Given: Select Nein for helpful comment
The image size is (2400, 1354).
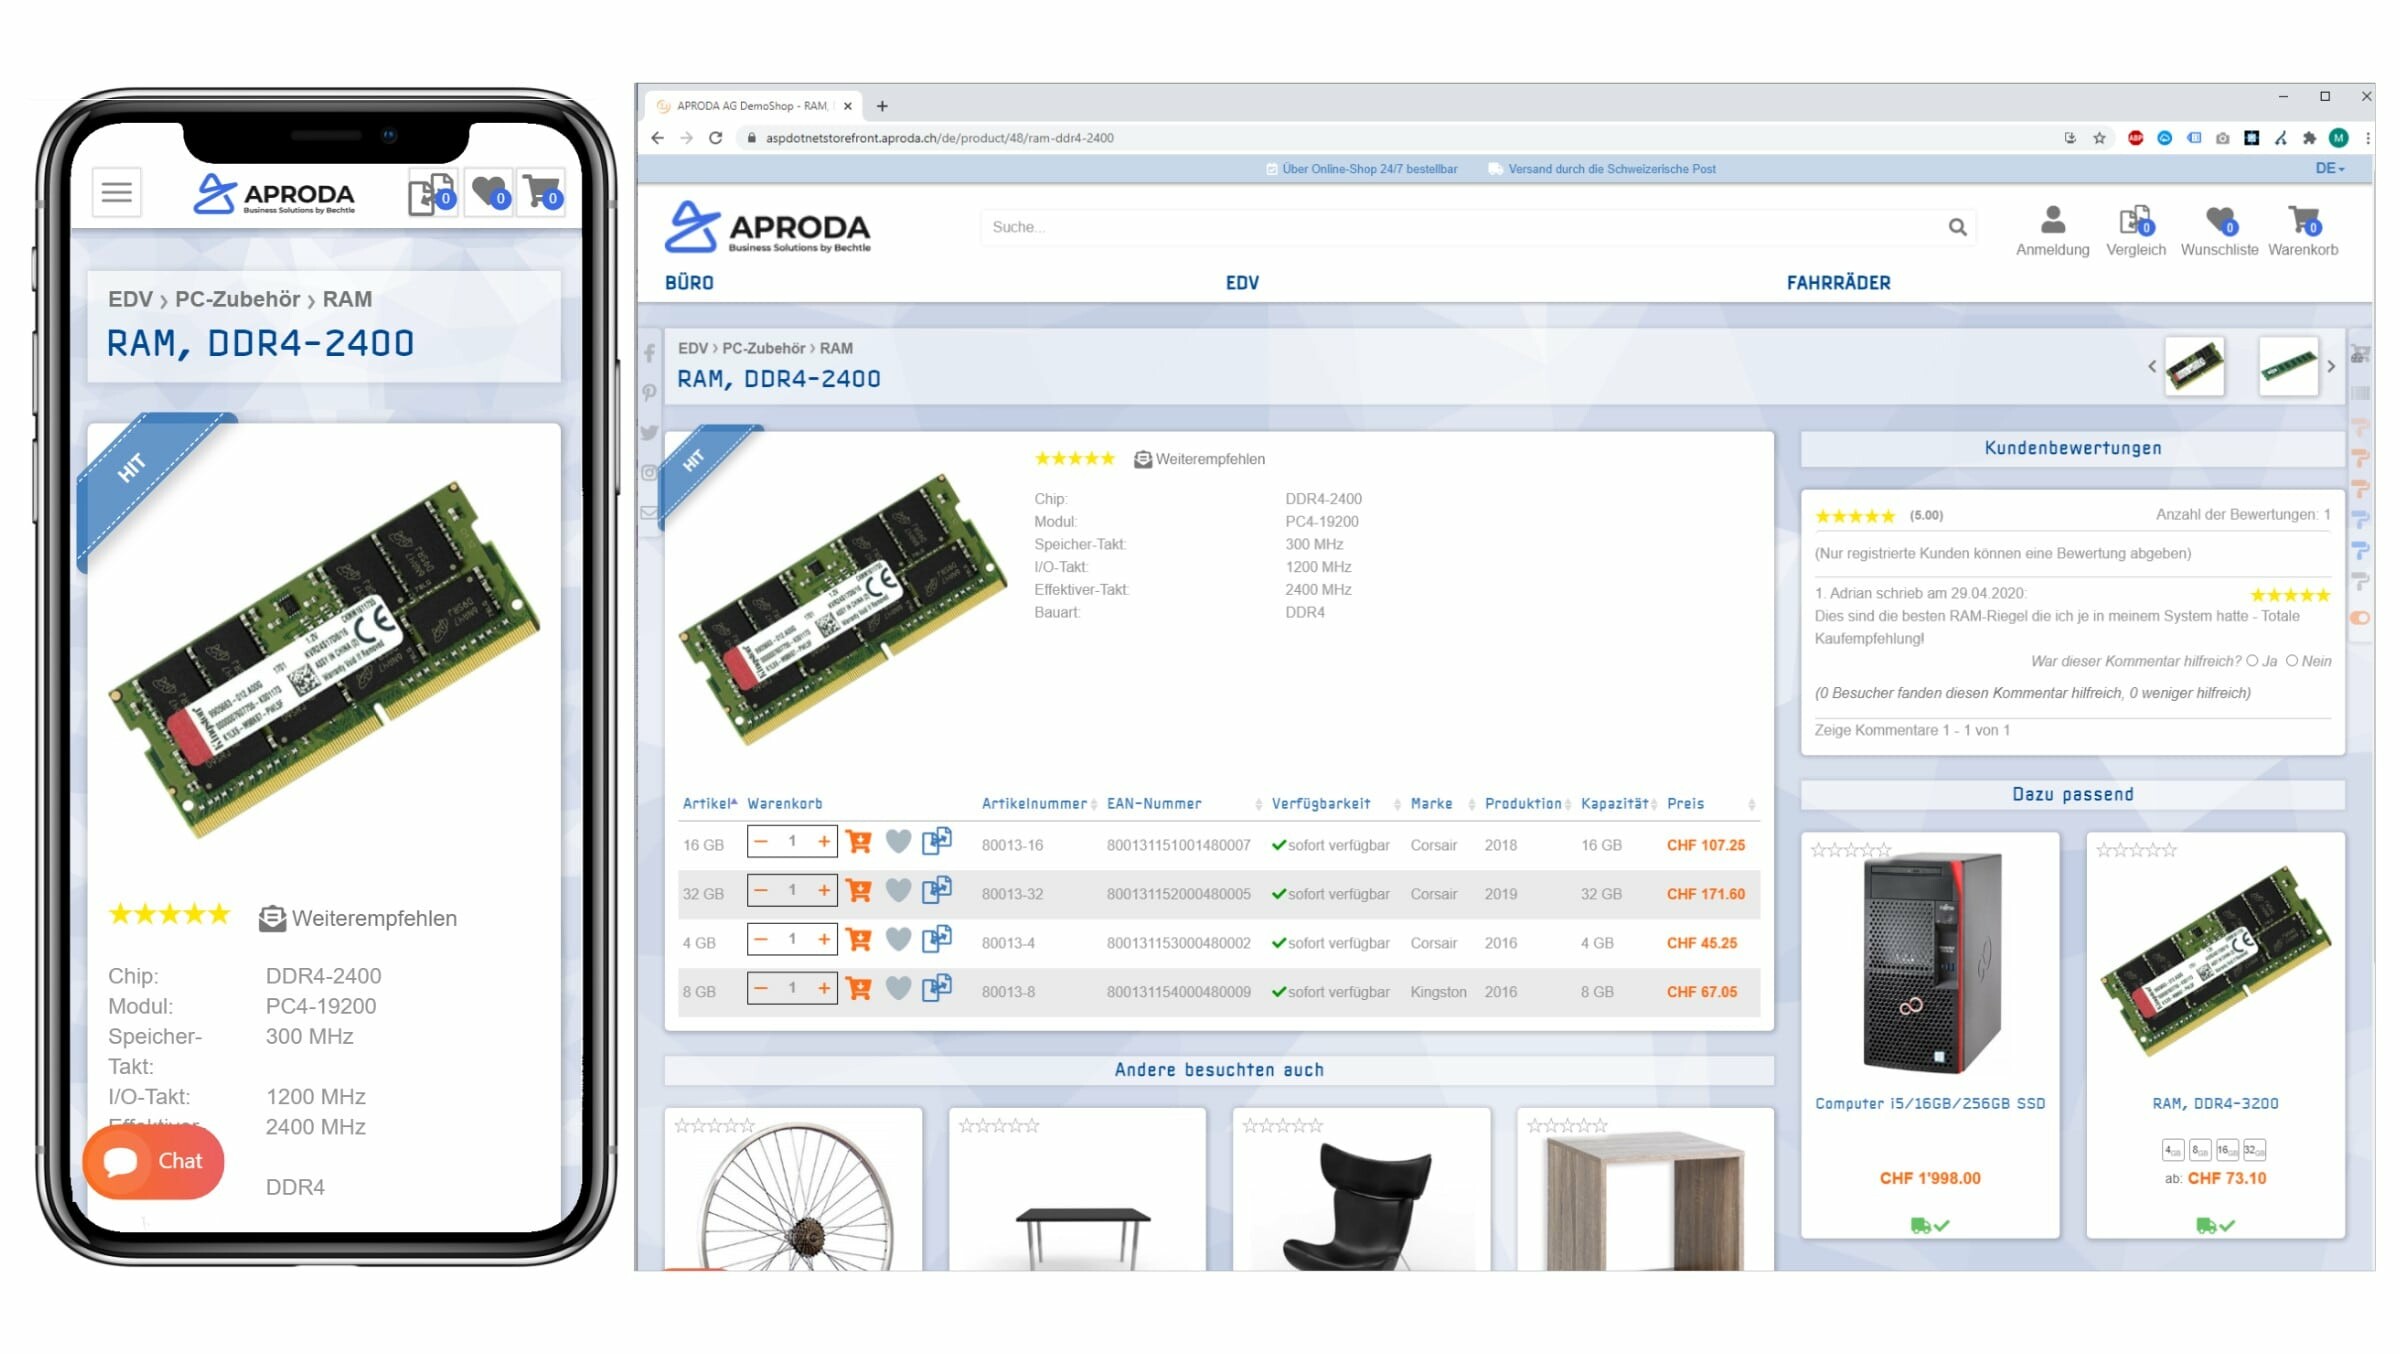Looking at the screenshot, I should coord(2292,661).
